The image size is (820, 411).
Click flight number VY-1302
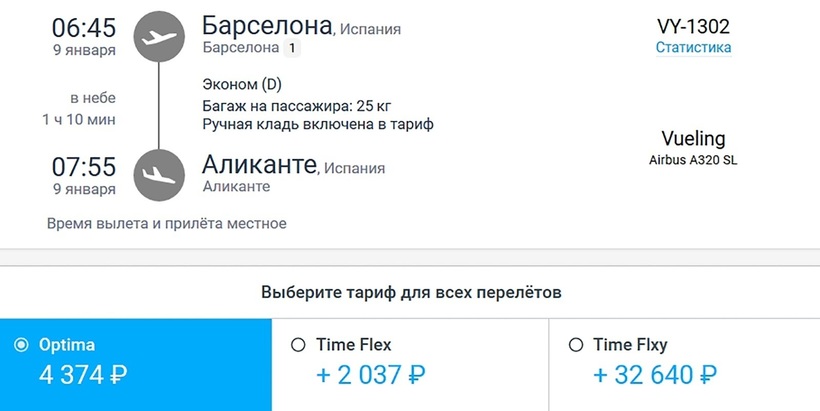pyautogui.click(x=693, y=27)
